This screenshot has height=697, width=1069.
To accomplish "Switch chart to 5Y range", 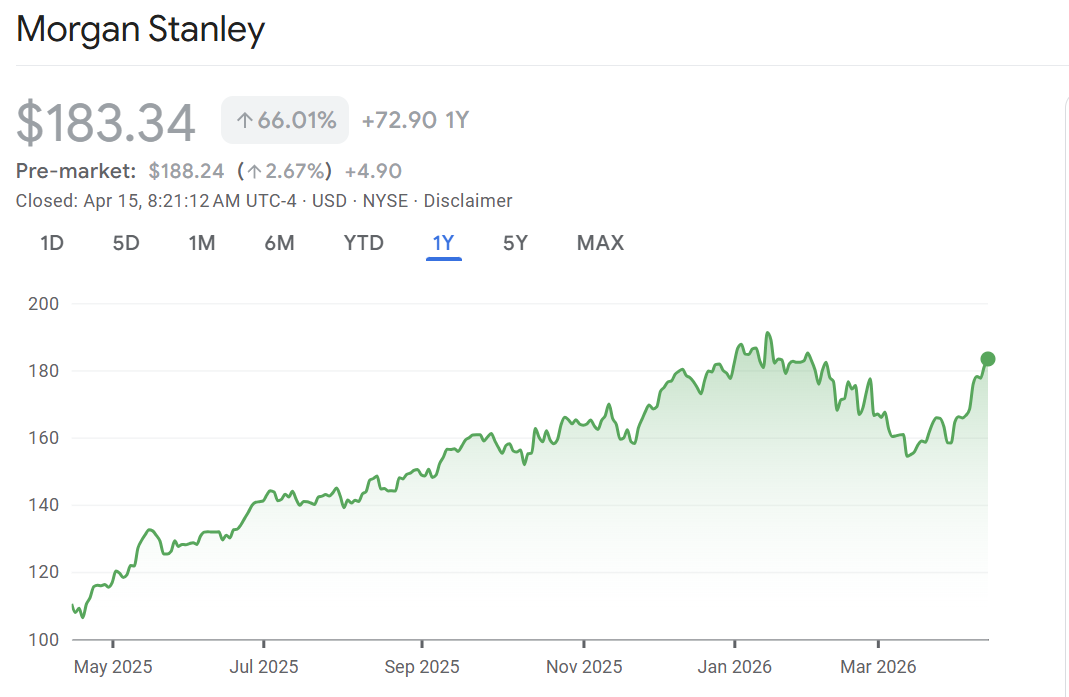I will coord(515,242).
